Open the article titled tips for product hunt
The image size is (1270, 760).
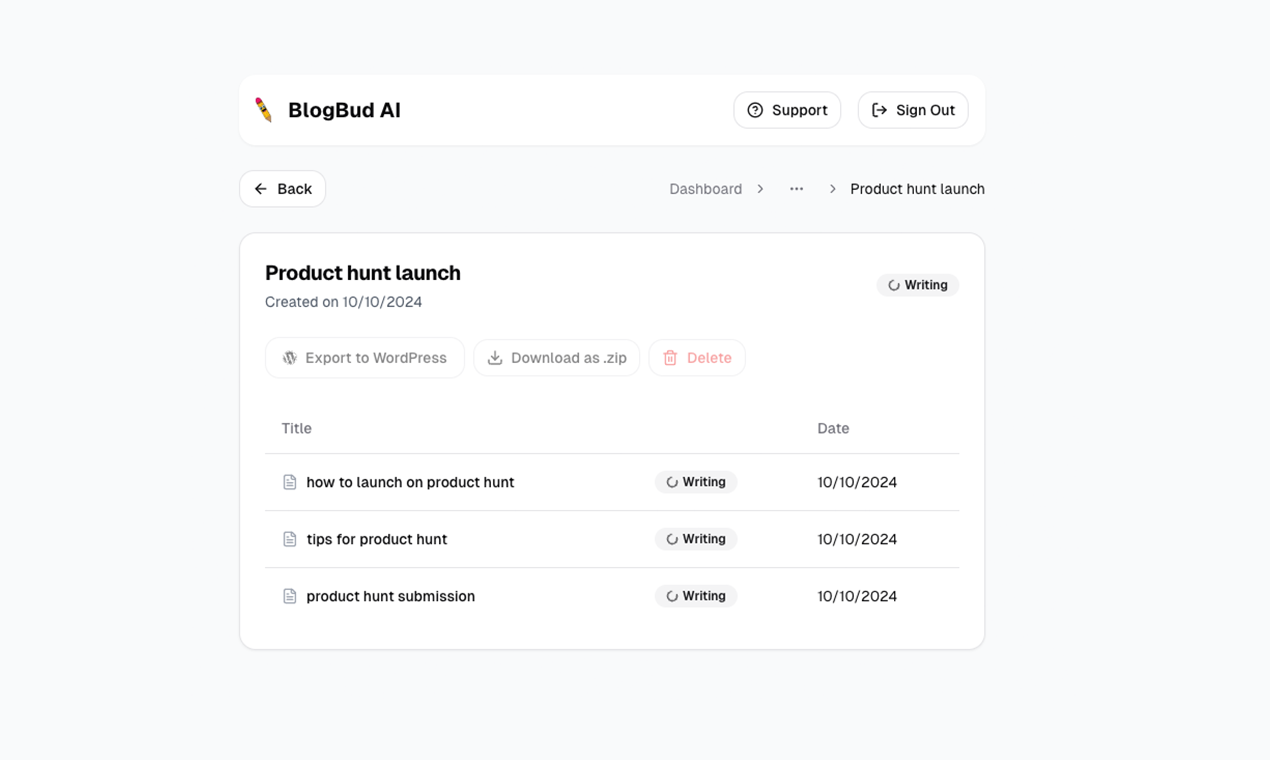[377, 539]
